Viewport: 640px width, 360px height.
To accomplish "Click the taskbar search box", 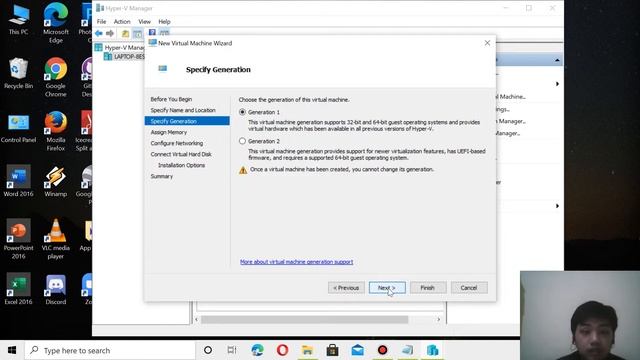I will pyautogui.click(x=110, y=350).
